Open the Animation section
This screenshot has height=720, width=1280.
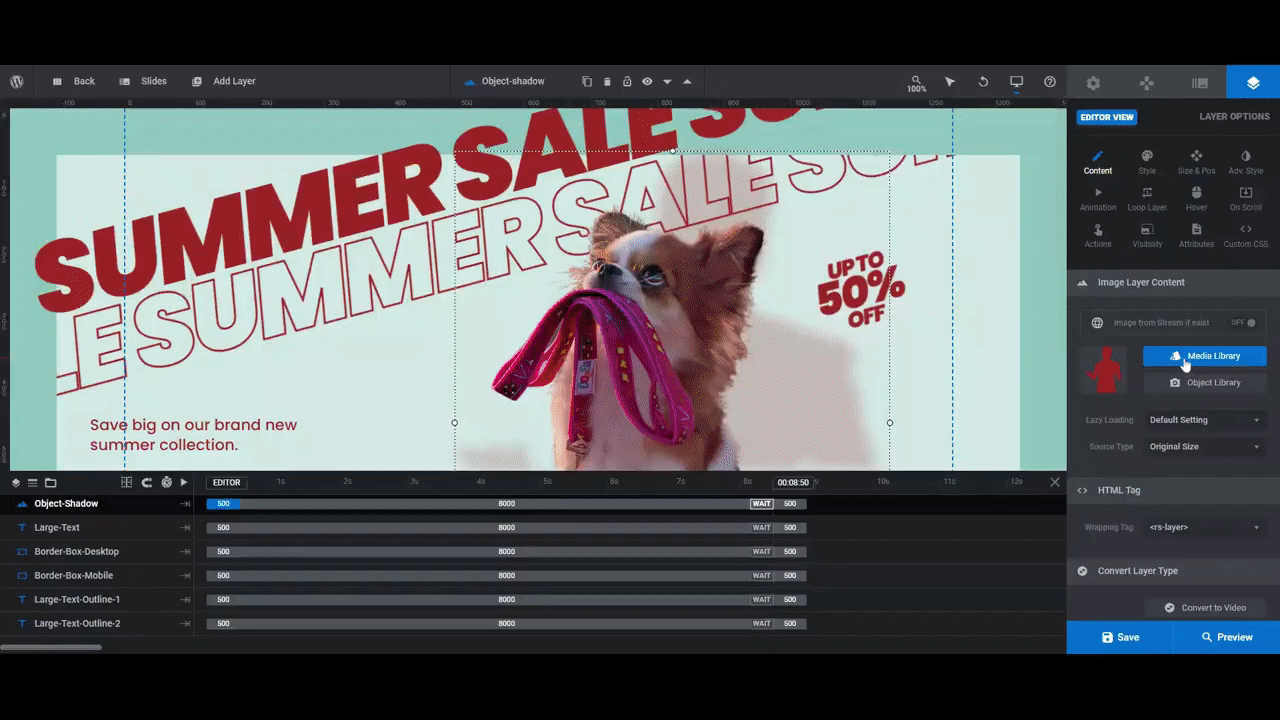tap(1098, 199)
